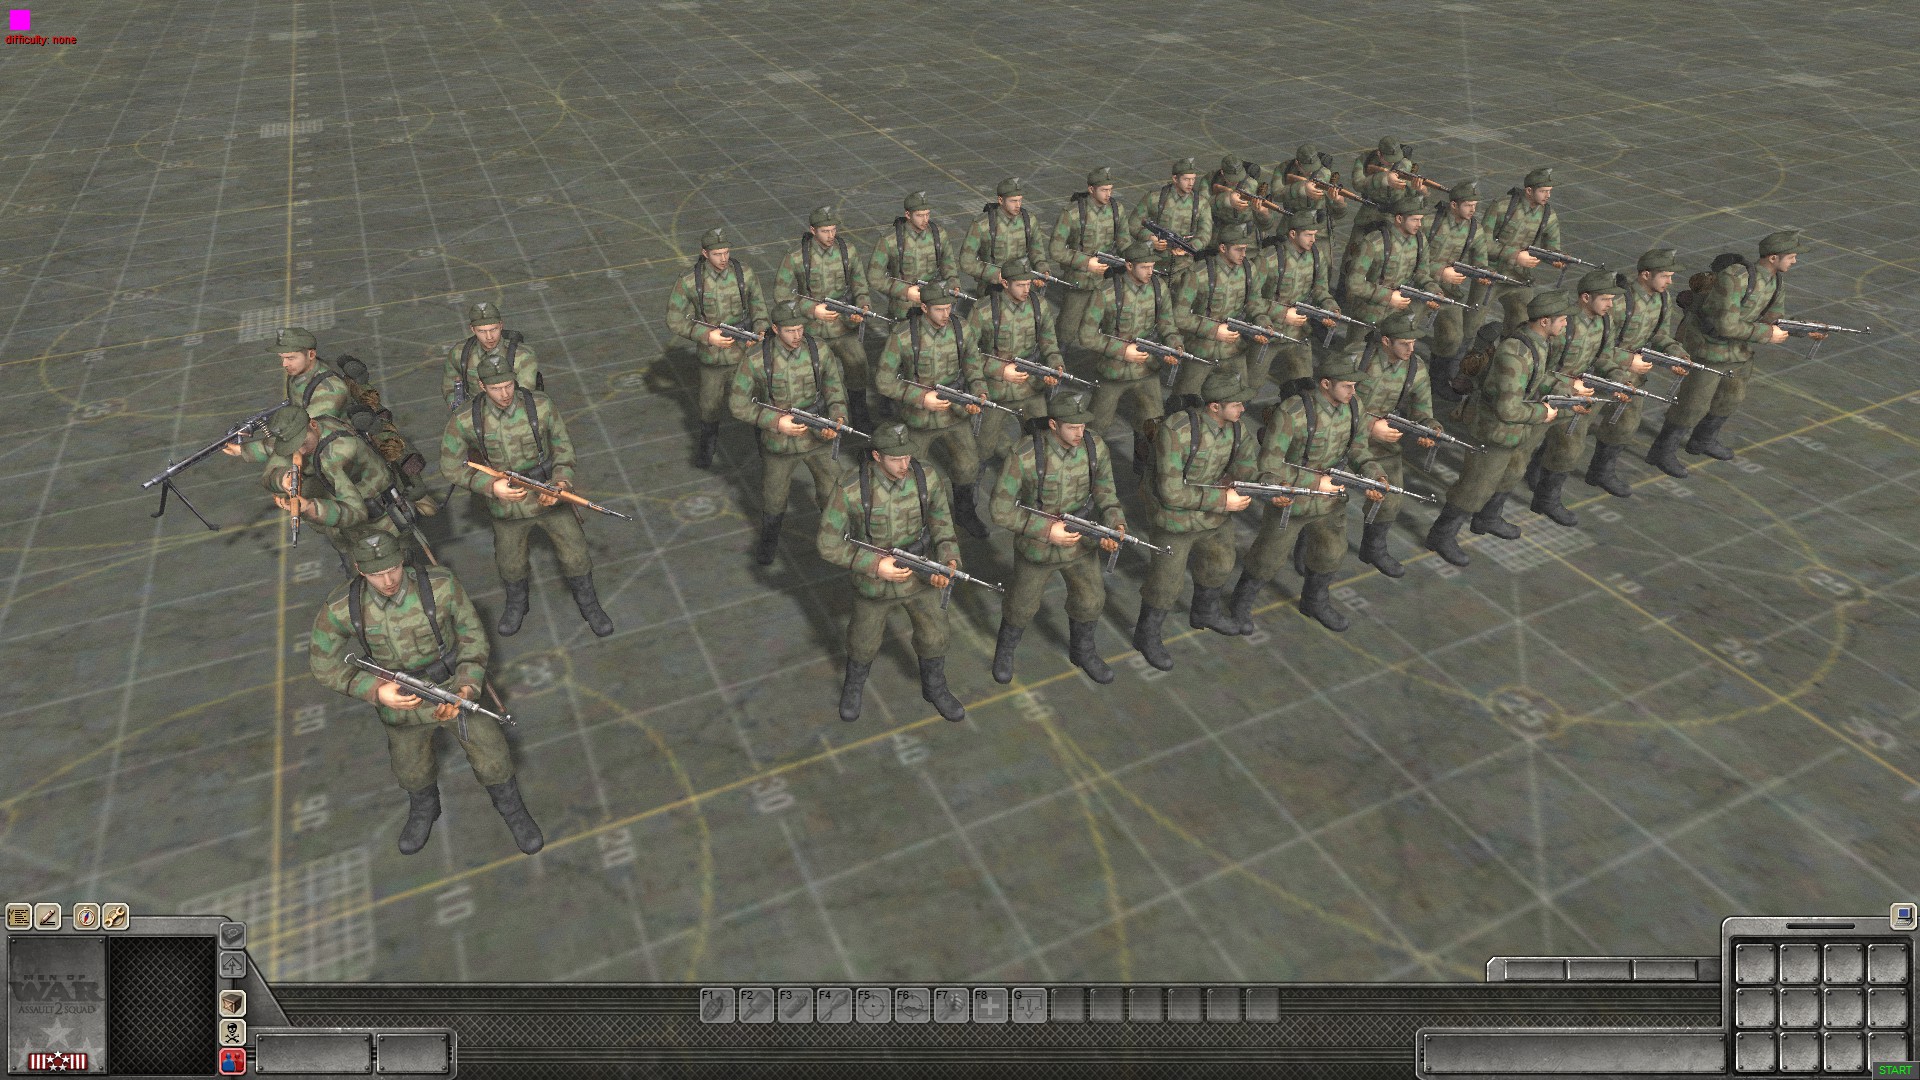Click the F8 heal plus icon

pos(990,1005)
